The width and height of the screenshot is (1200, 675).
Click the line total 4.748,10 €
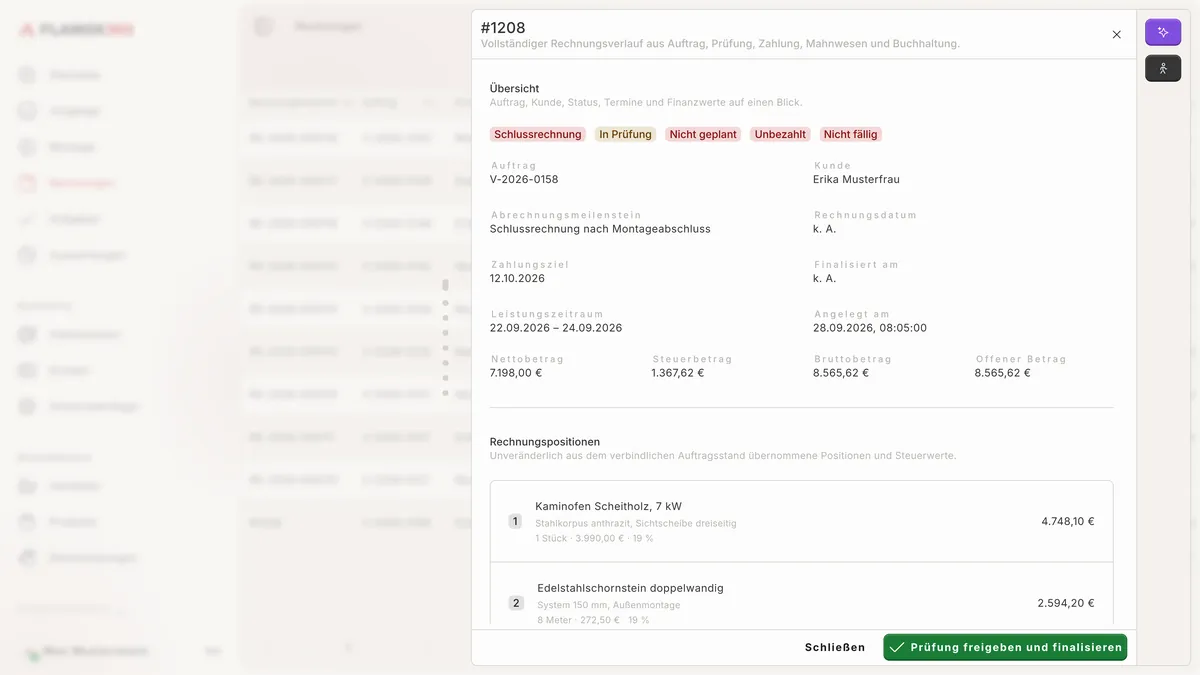click(1068, 521)
